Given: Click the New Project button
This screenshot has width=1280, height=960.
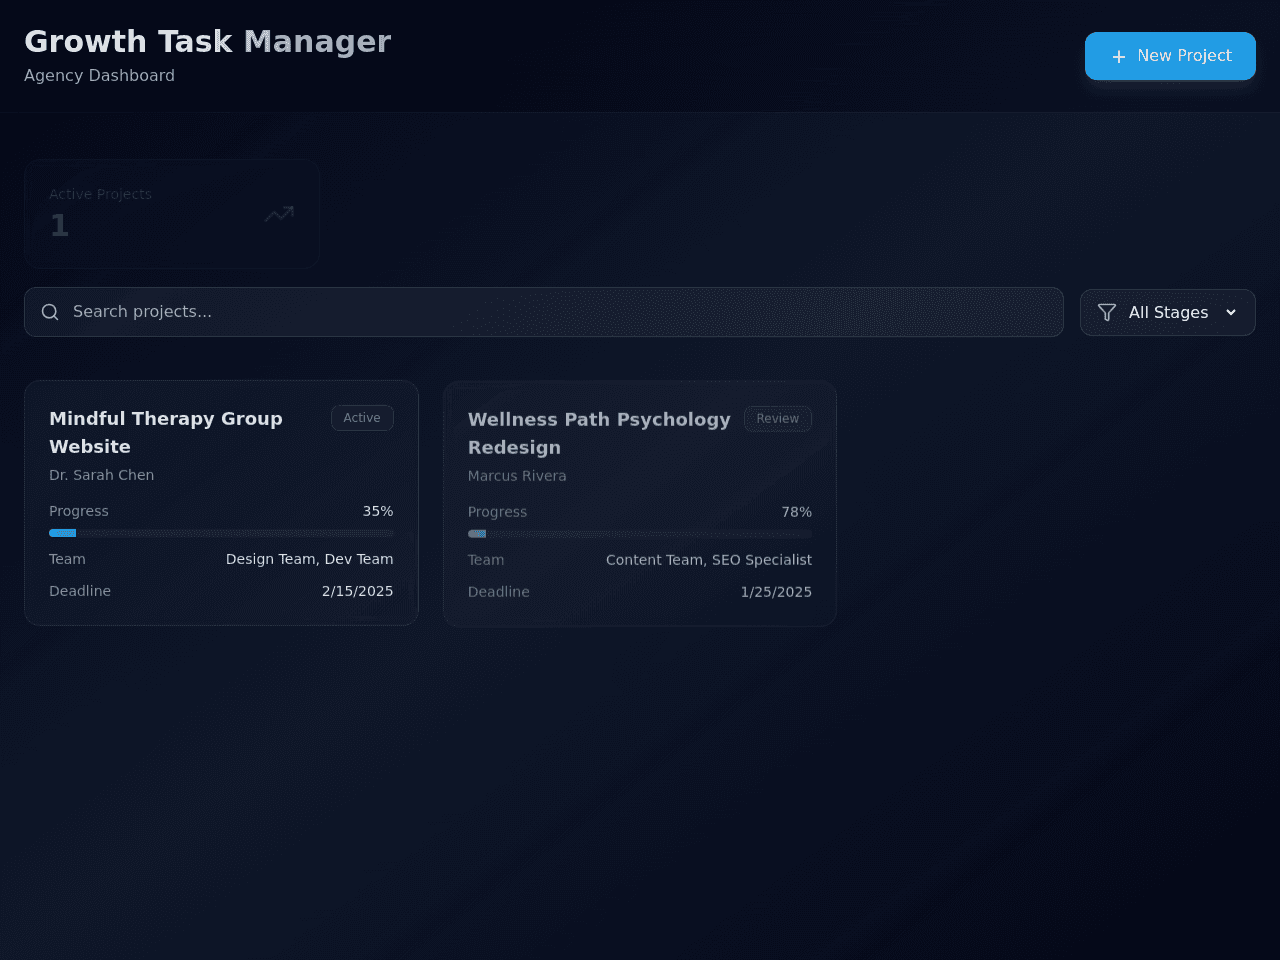Looking at the screenshot, I should [1170, 56].
